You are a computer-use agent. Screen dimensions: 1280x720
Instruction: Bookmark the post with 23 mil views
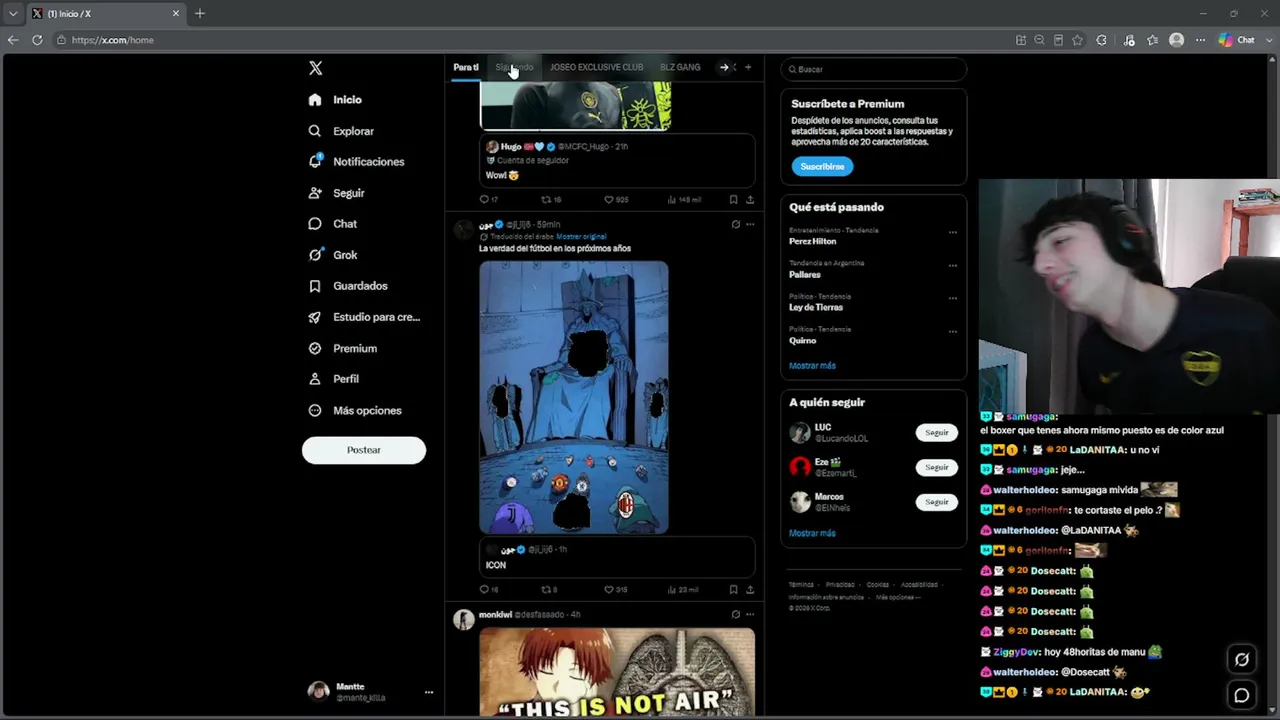[733, 589]
